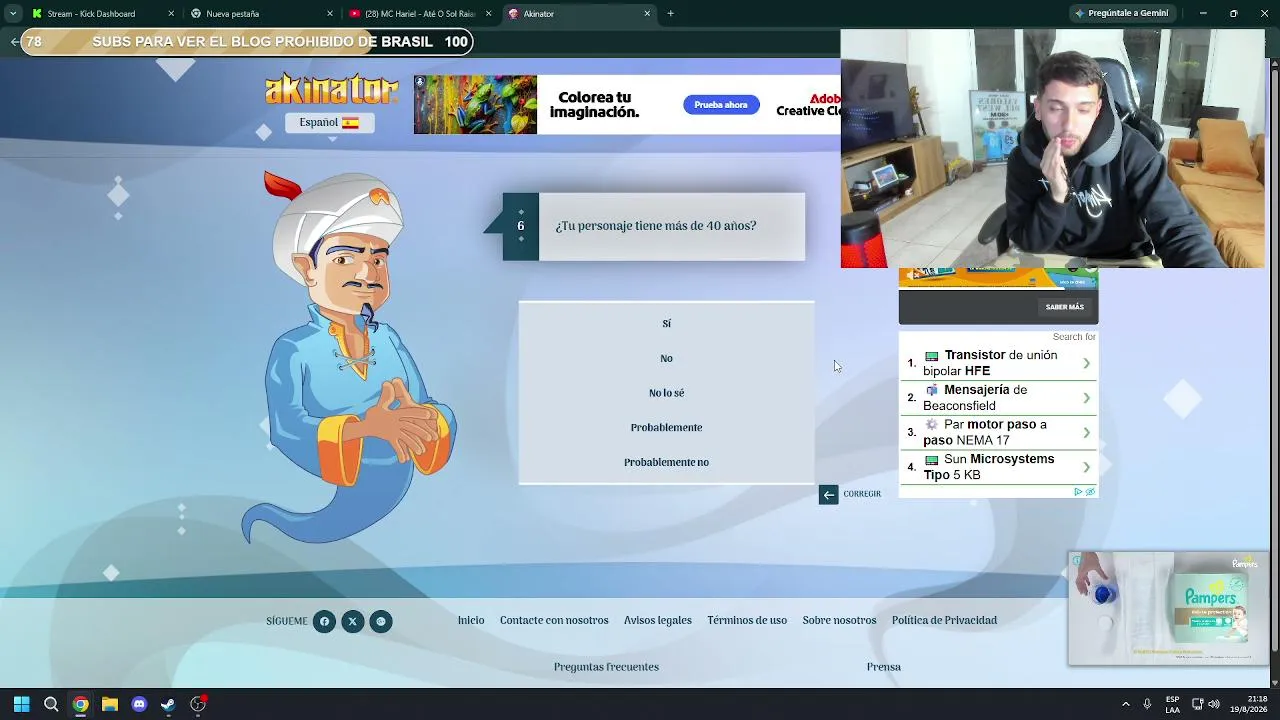This screenshot has width=1280, height=720.
Task: Click the info icon on the Pampers ad
Action: 1076,561
